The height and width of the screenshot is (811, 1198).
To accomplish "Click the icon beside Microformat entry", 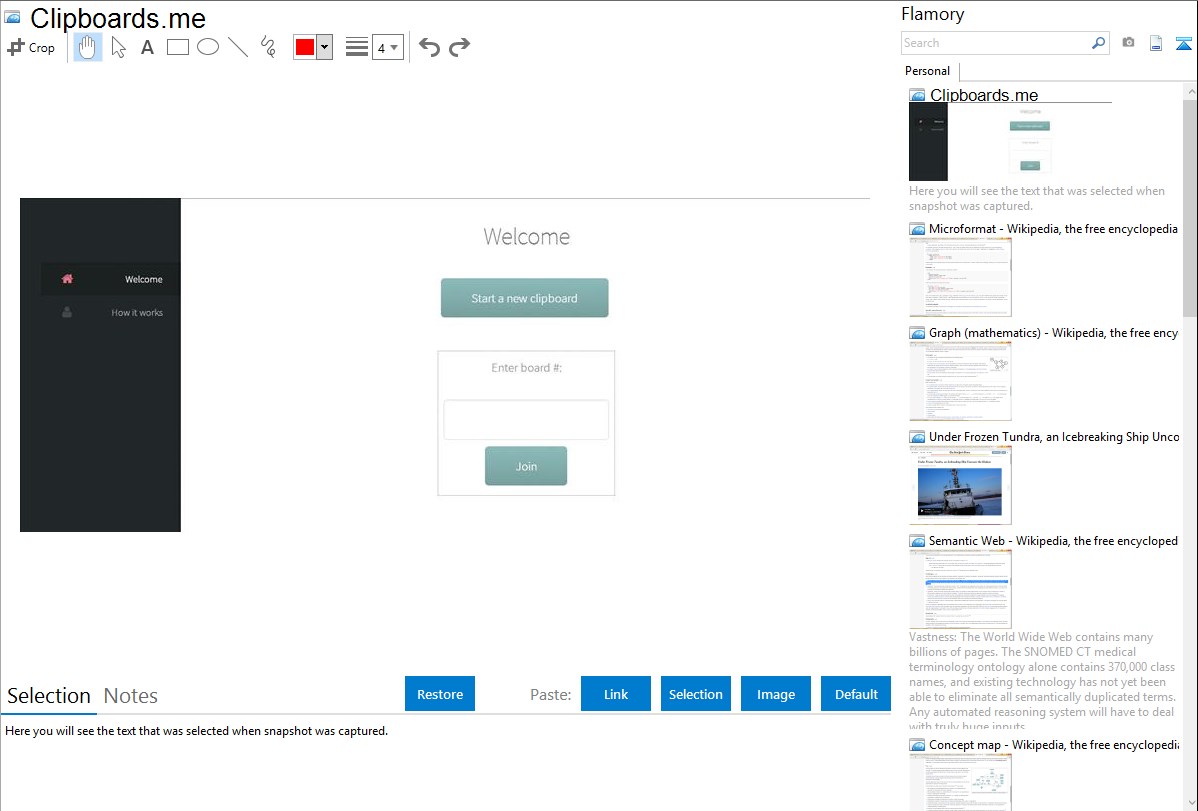I will [x=917, y=229].
